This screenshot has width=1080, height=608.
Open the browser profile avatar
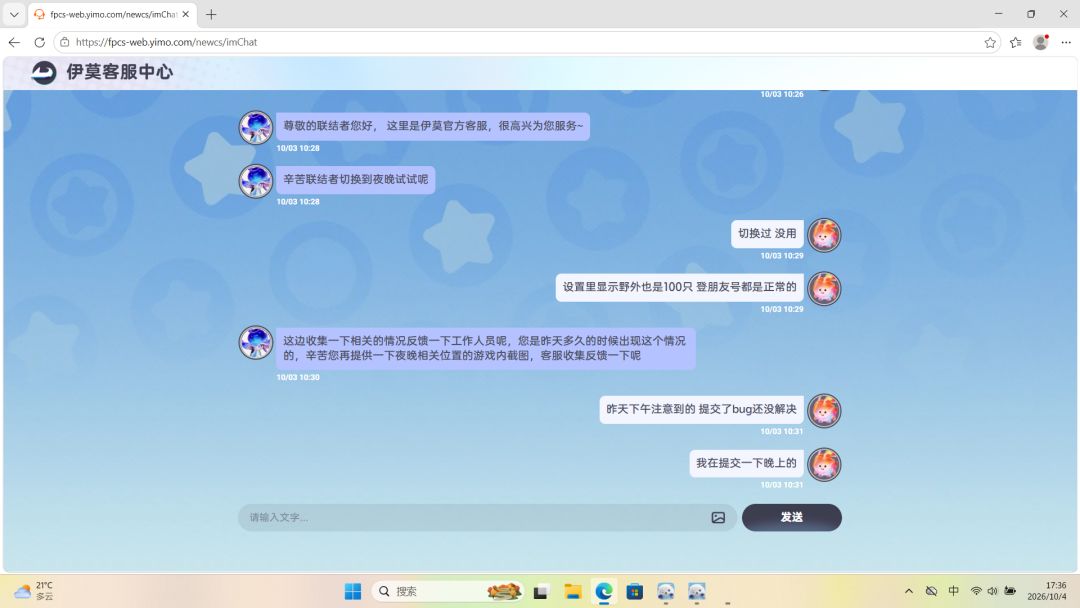coord(1041,42)
